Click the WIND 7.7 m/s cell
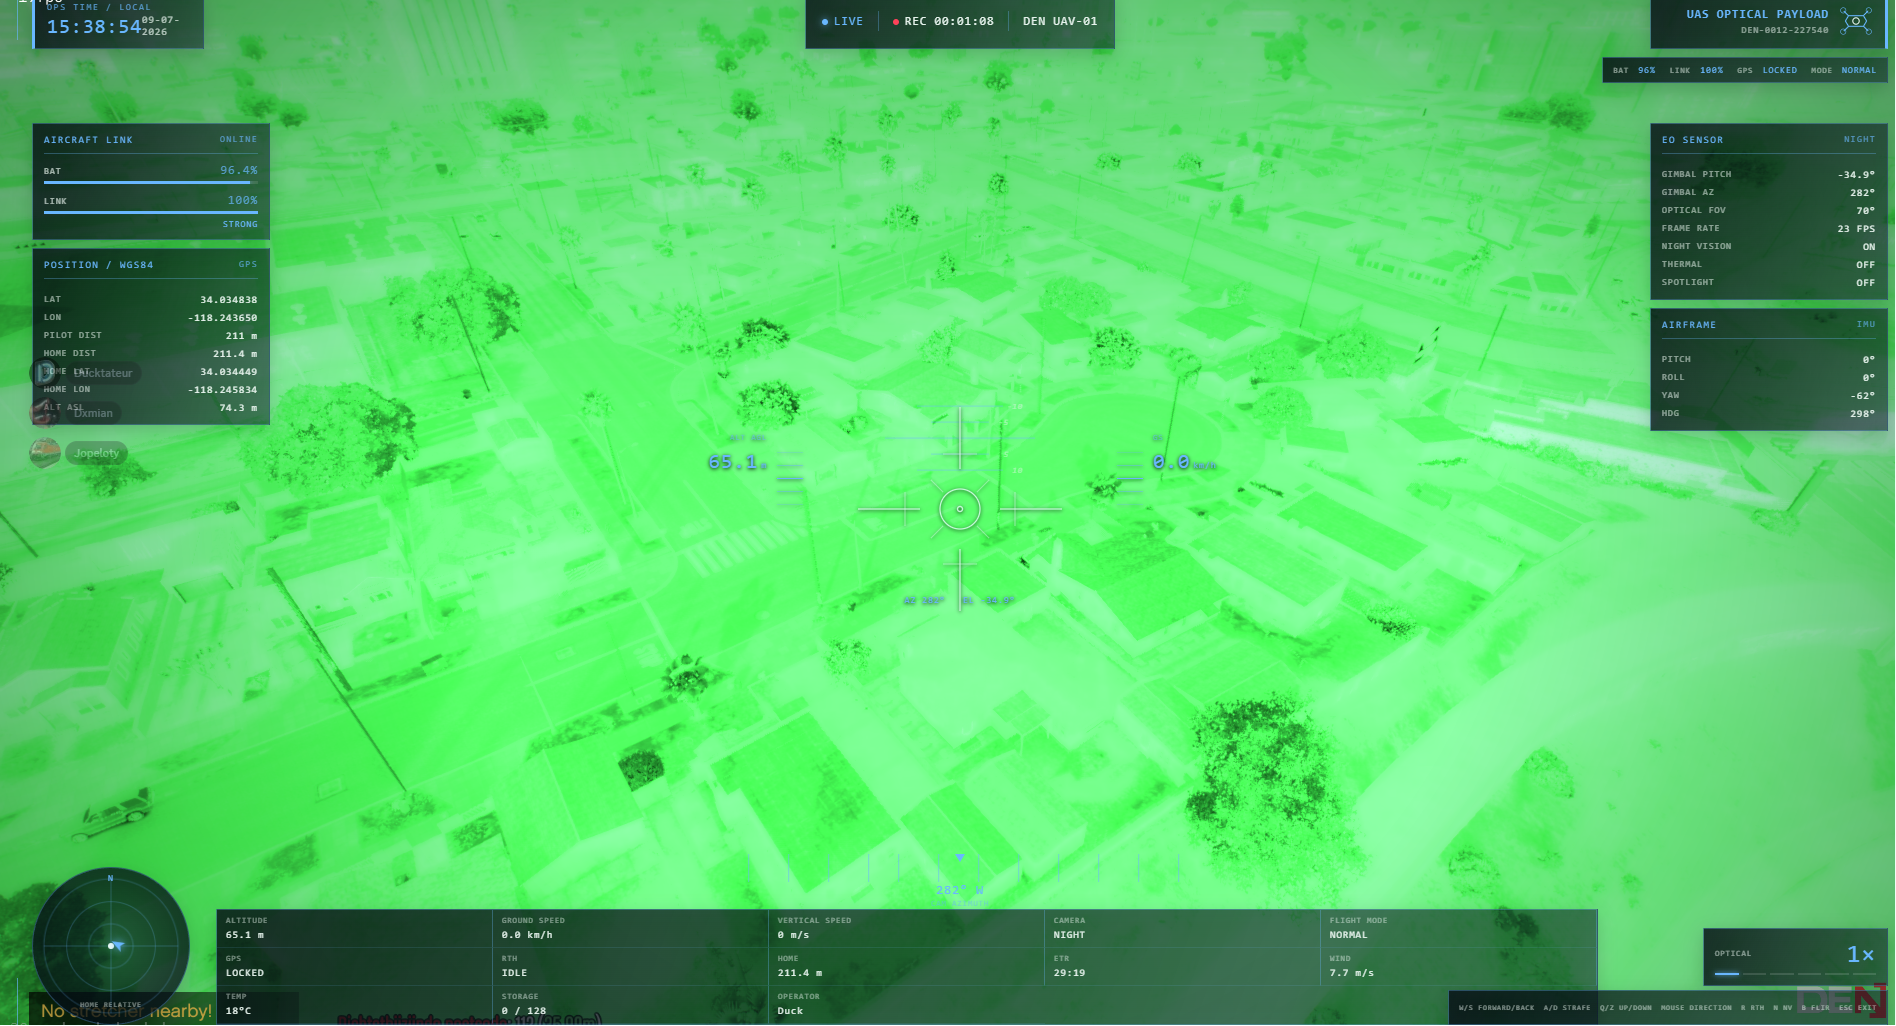Viewport: 1896px width, 1026px height. 1459,967
